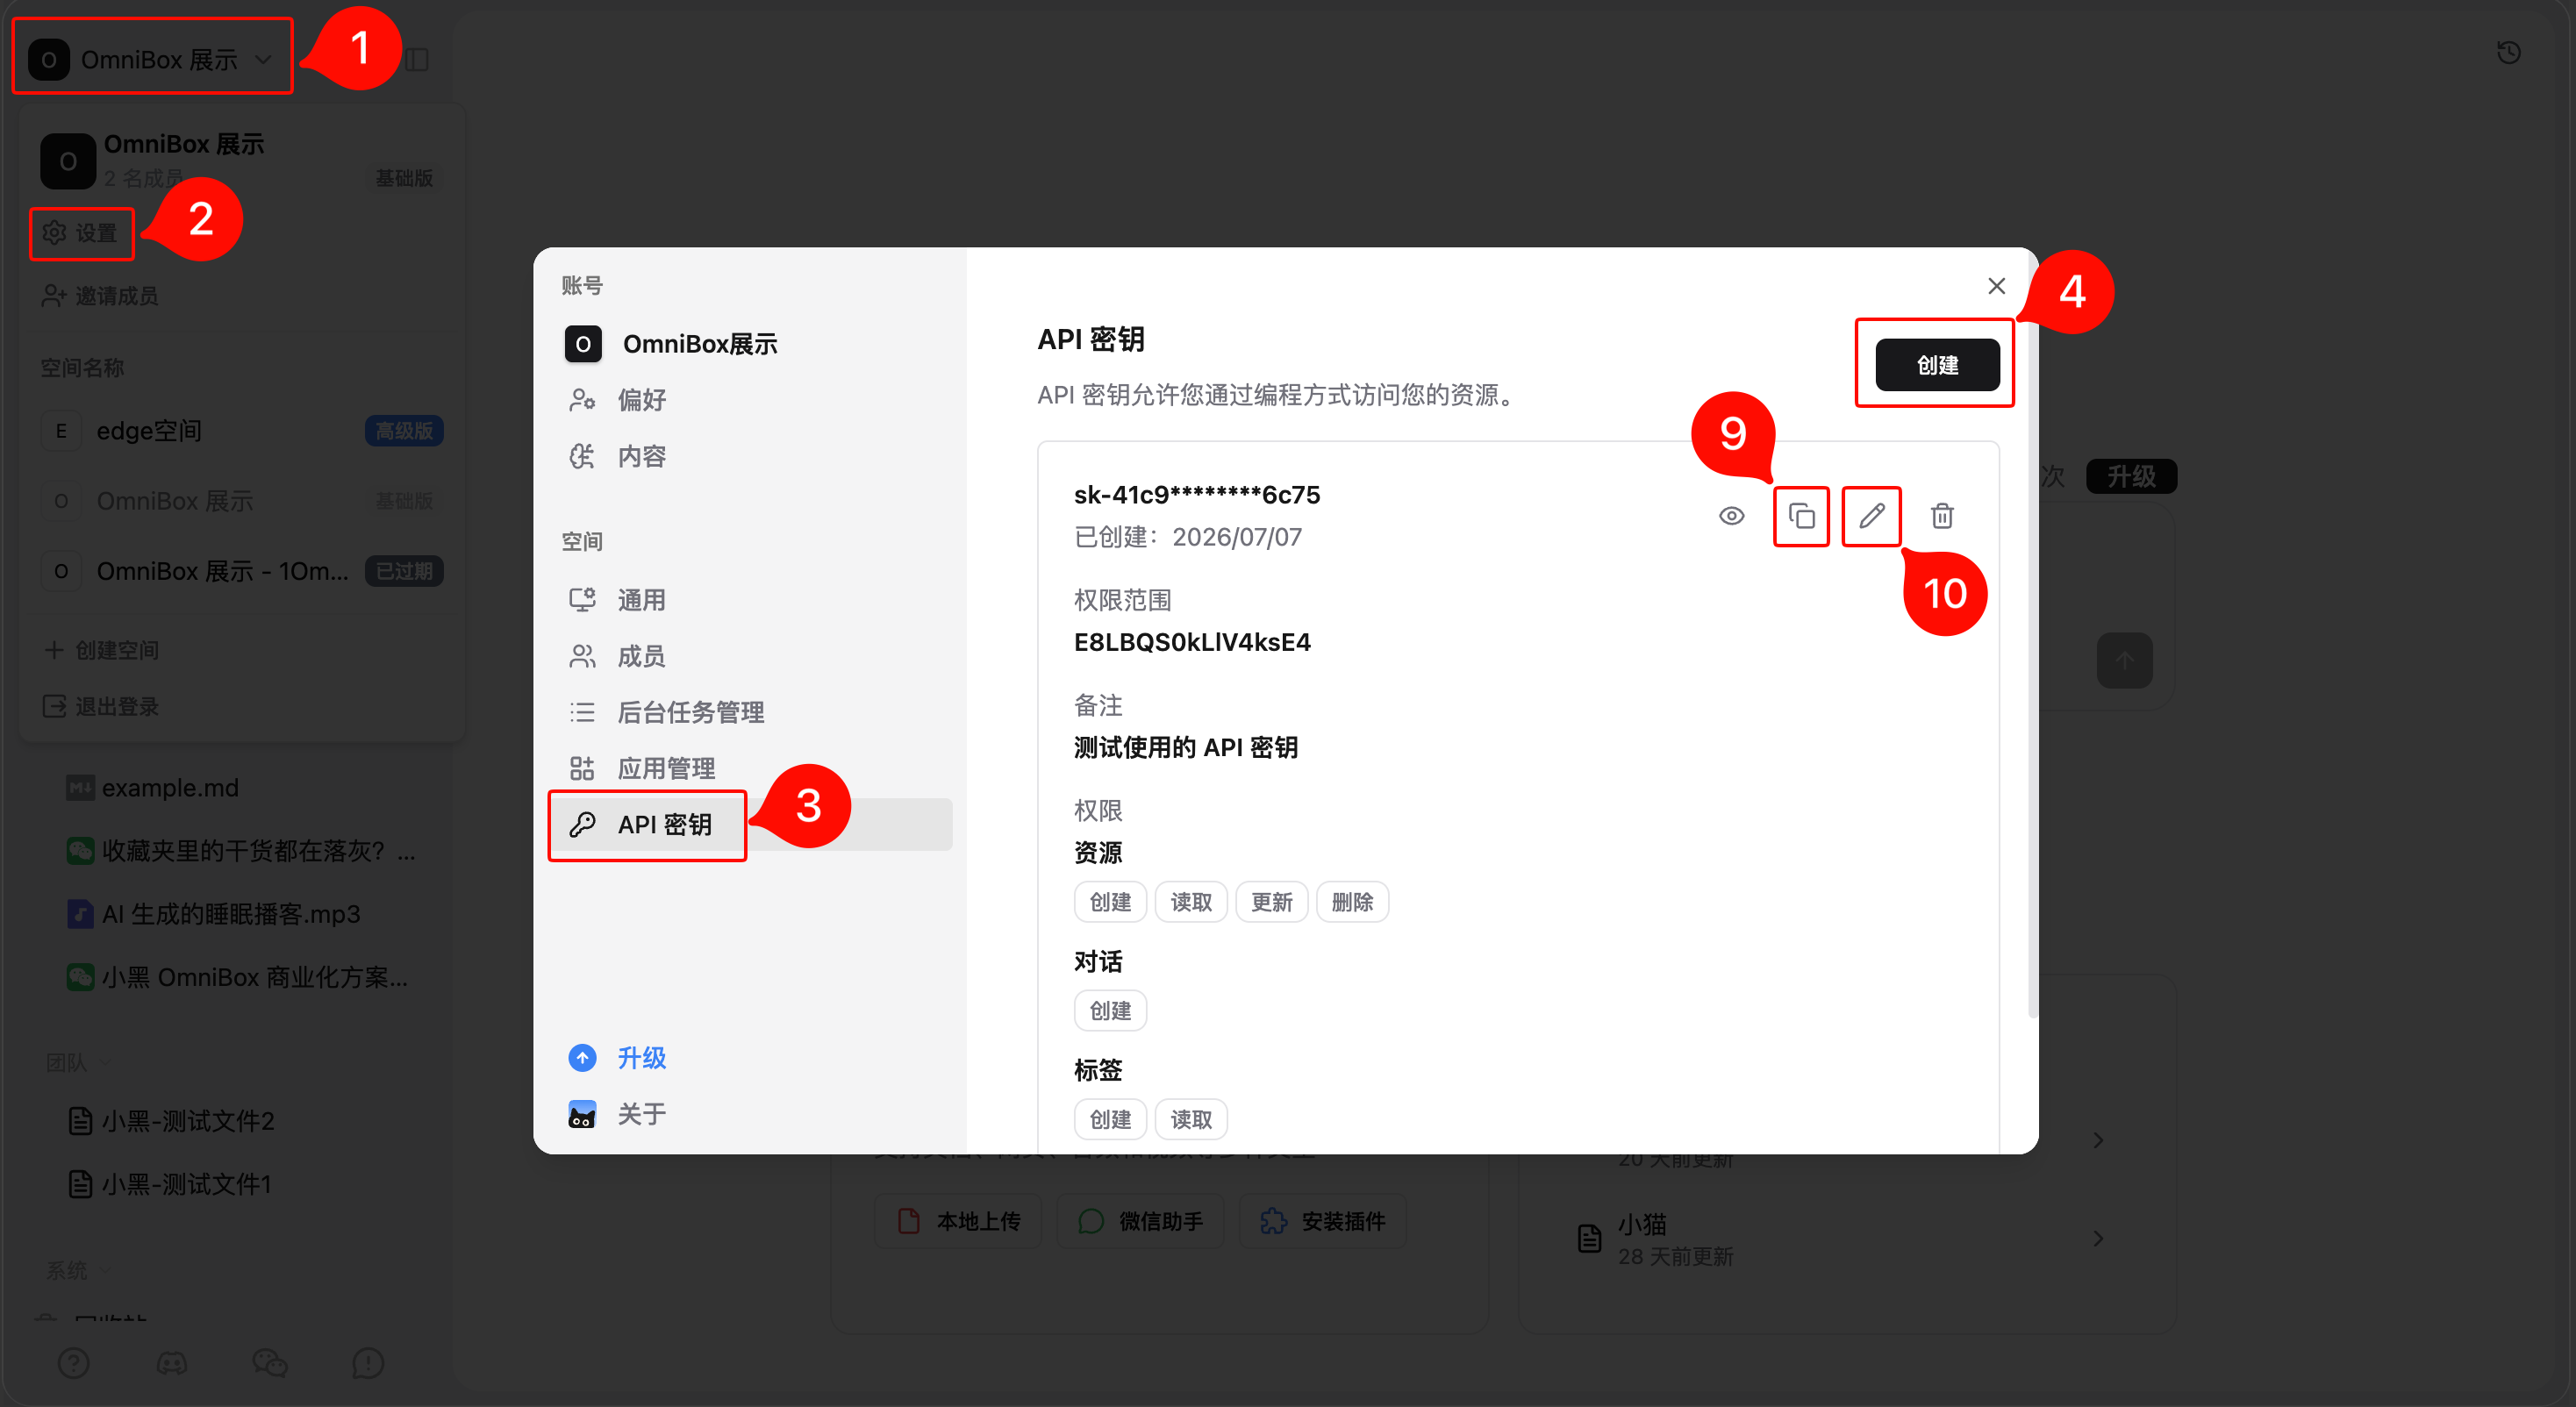Click the 创建 button to create API key
The width and height of the screenshot is (2576, 1407).
tap(1937, 365)
